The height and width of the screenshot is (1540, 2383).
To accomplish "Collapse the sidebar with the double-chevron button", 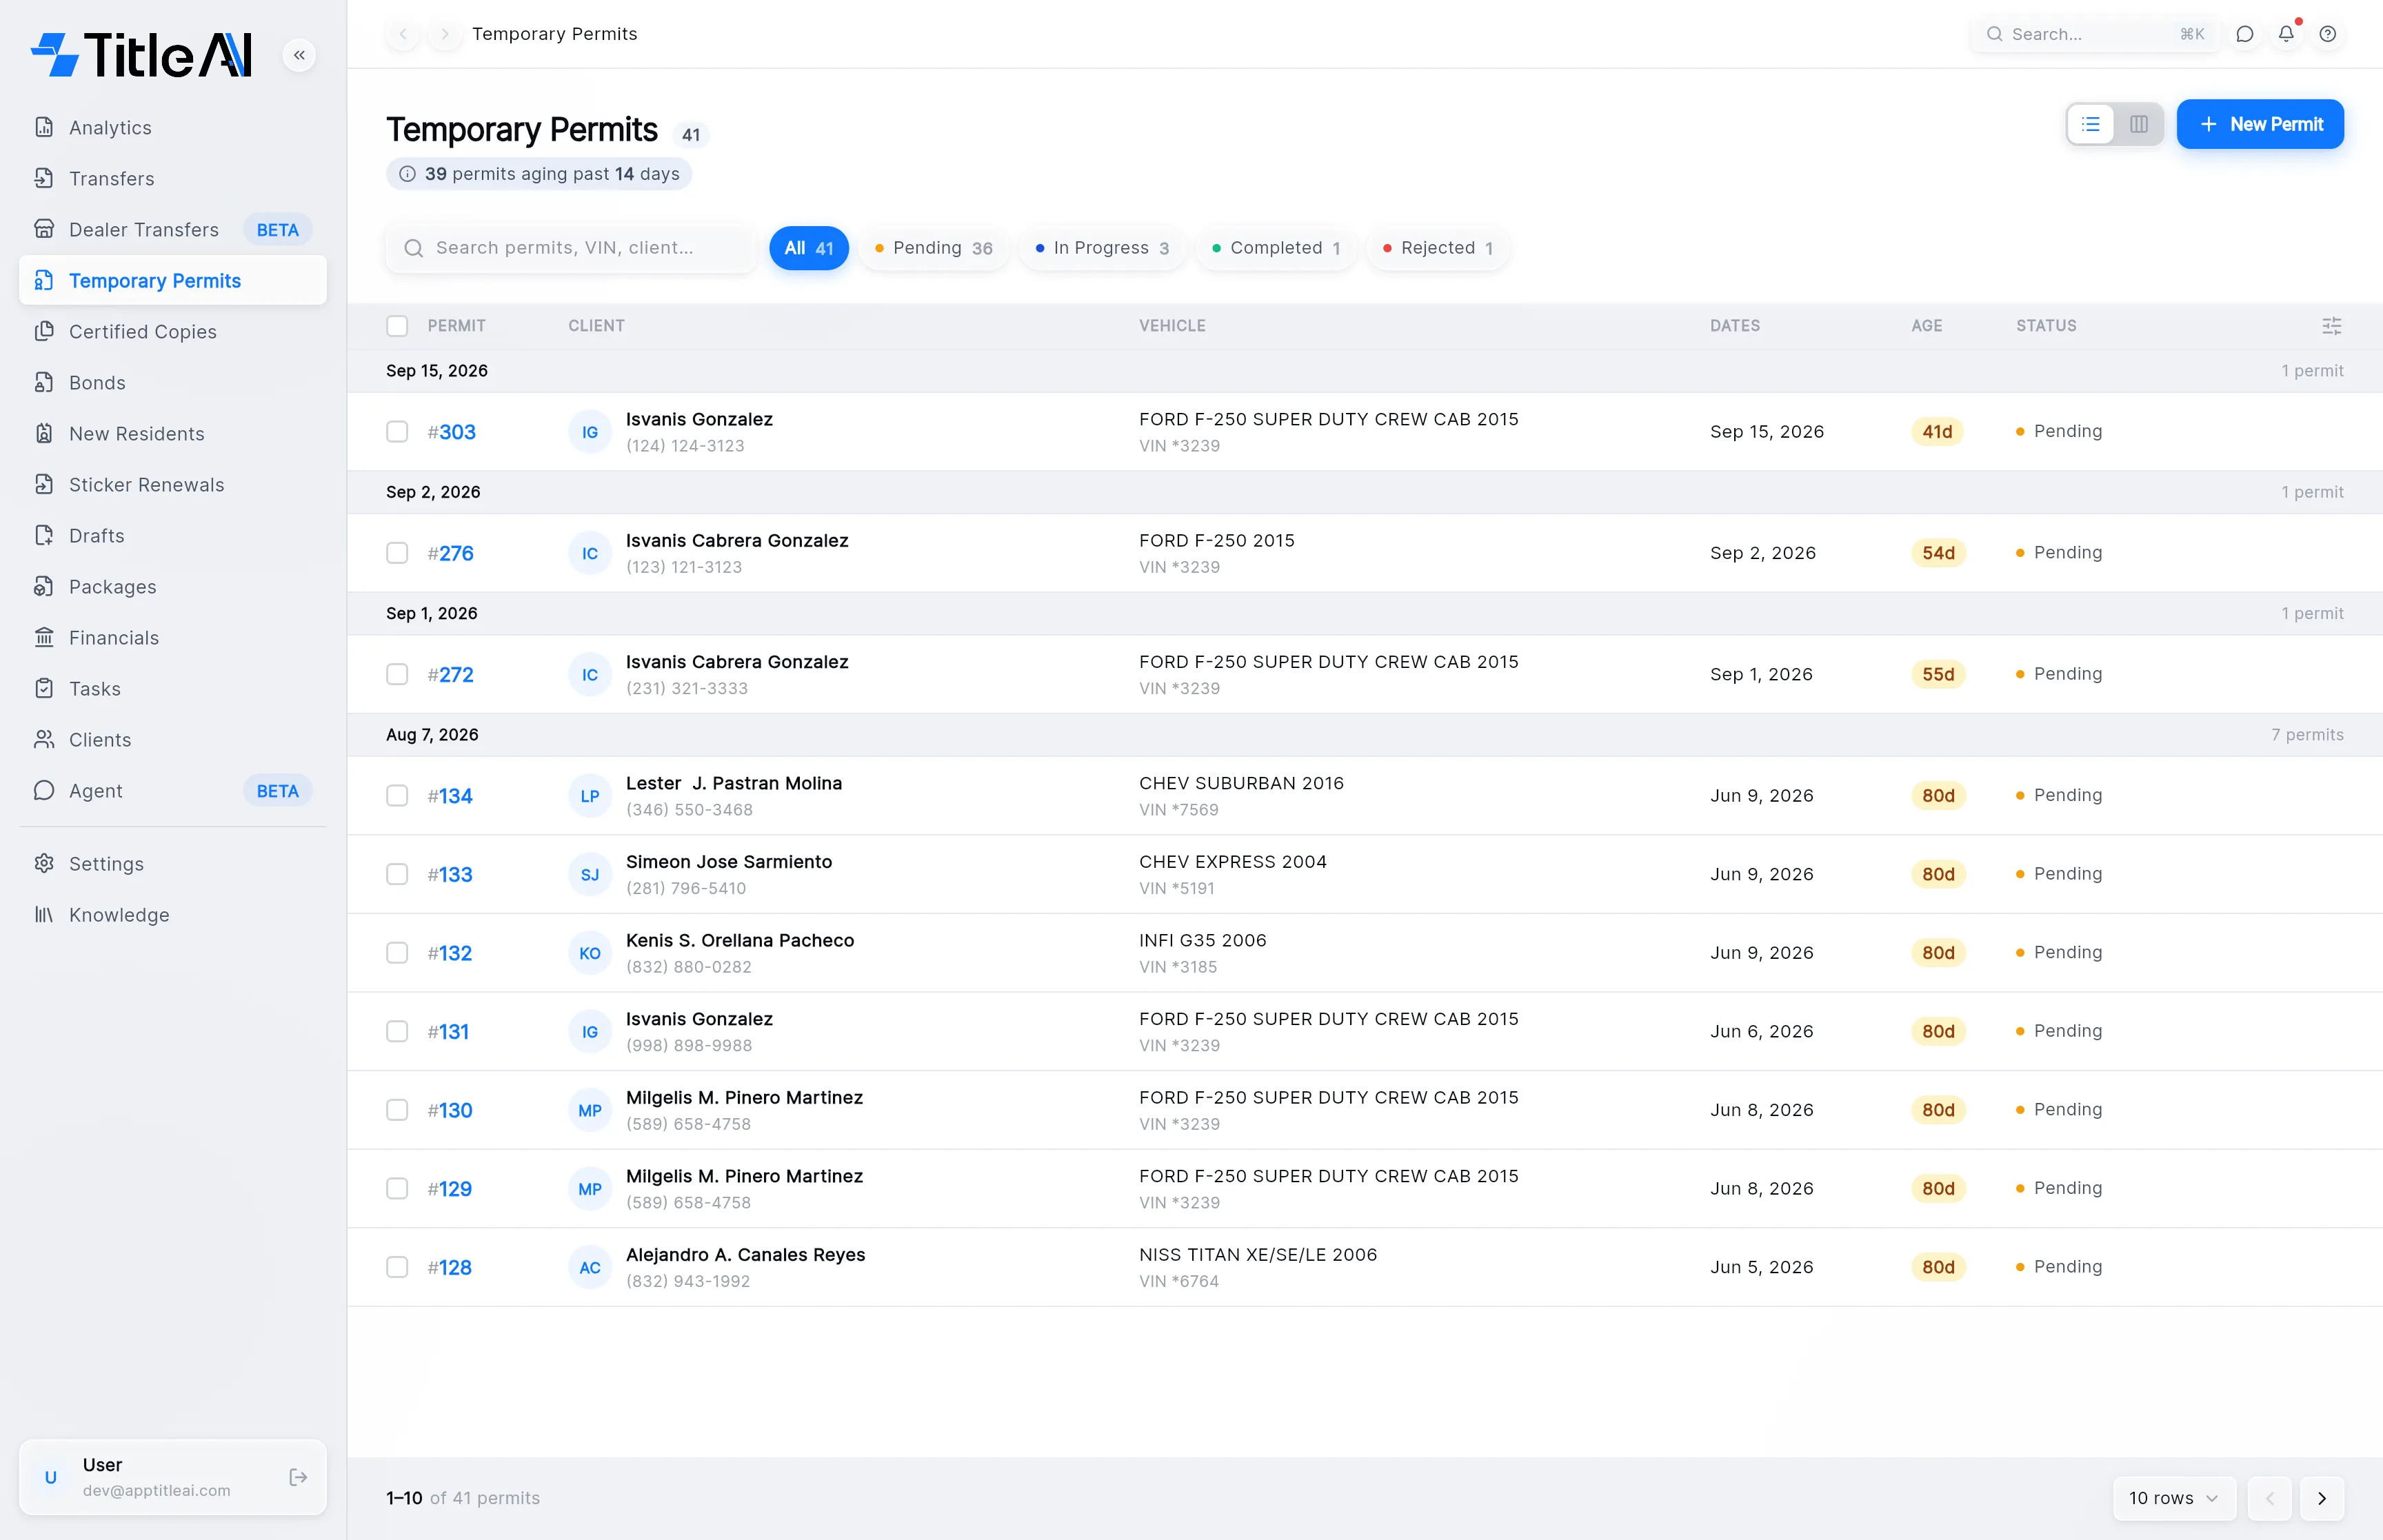I will coord(299,55).
